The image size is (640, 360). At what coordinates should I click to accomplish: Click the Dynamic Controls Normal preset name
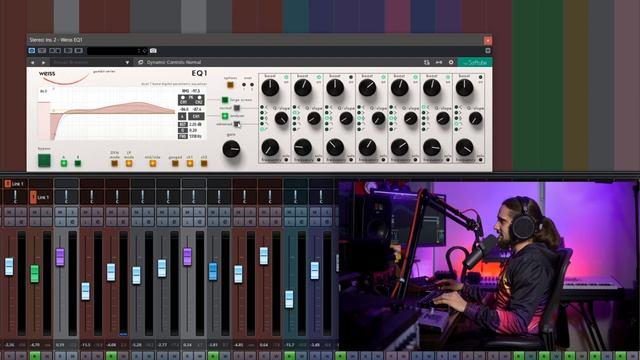click(x=174, y=62)
